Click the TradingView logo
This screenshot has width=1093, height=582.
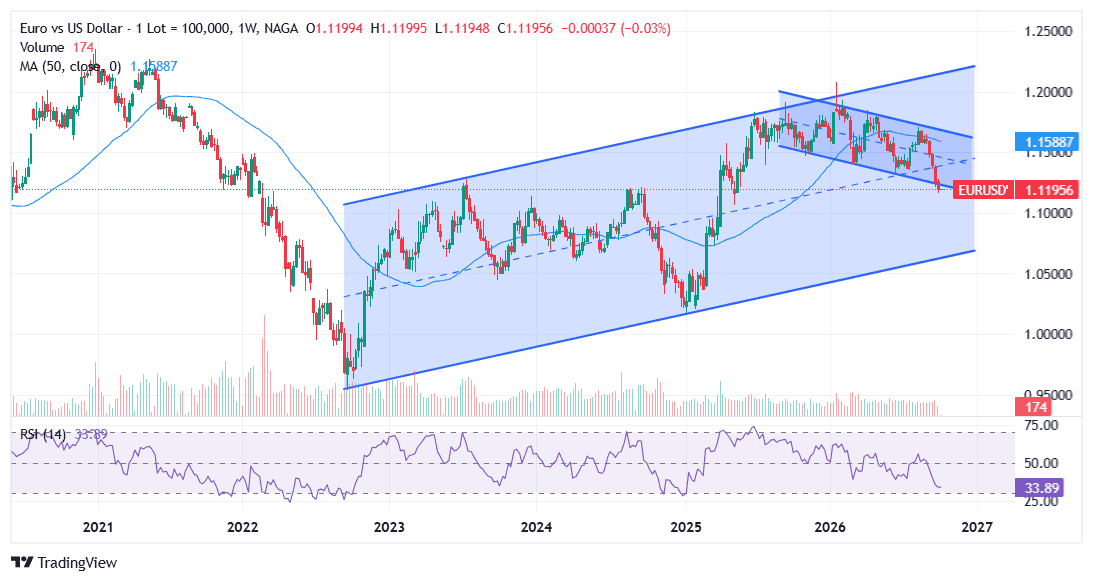click(x=64, y=562)
